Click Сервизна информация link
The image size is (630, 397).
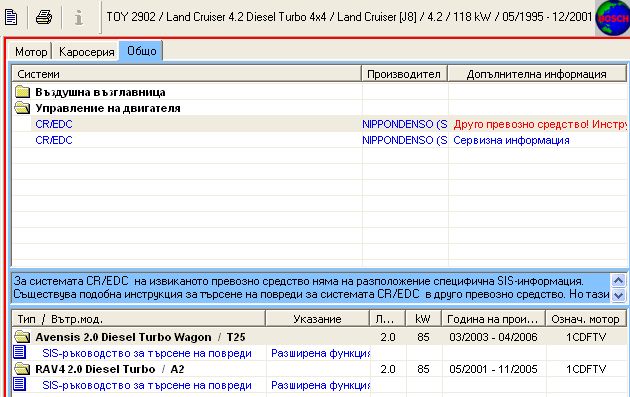tap(511, 140)
